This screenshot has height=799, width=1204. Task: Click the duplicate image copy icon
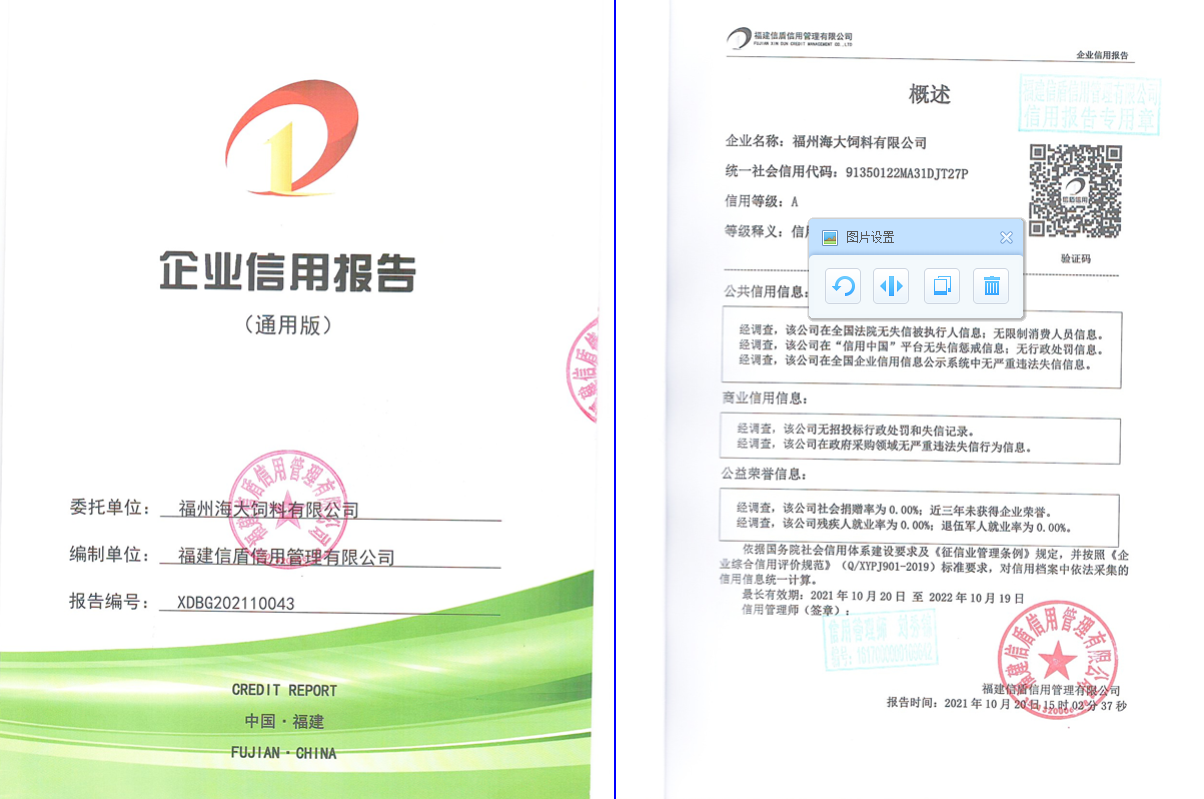(941, 287)
